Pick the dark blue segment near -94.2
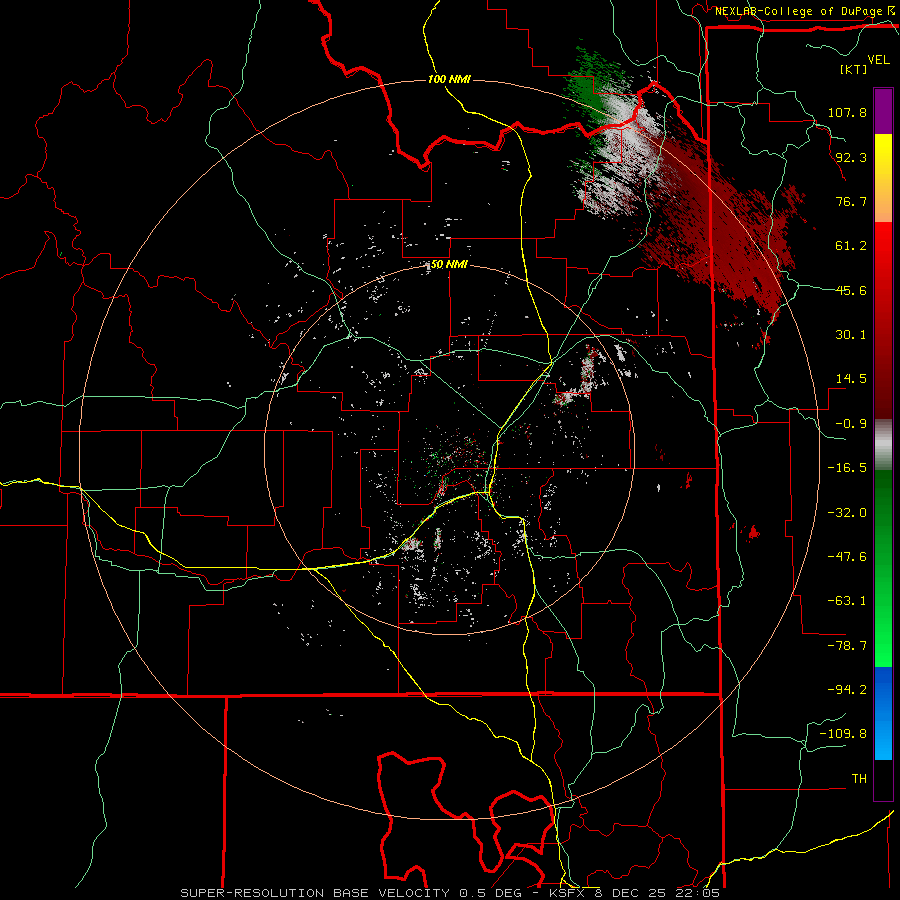Screen dimensions: 900x900 pos(883,689)
